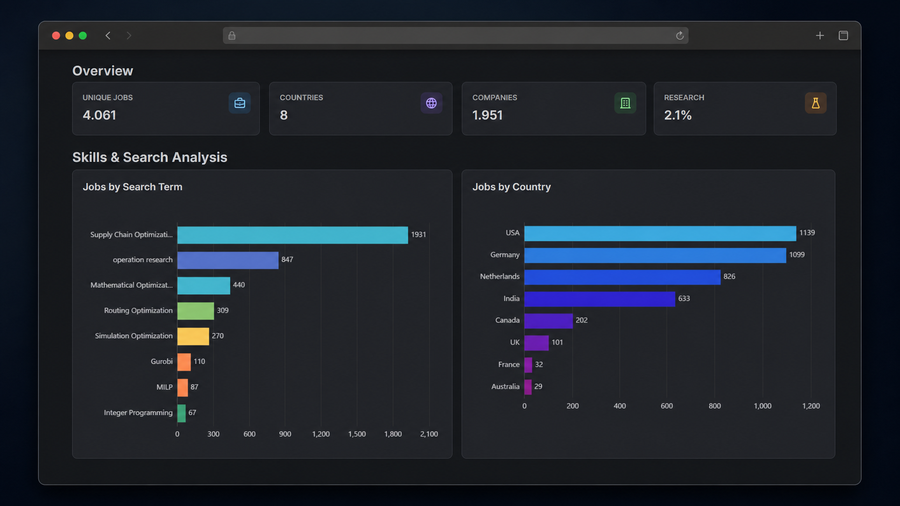
Task: Focus the browser address bar
Action: (456, 36)
